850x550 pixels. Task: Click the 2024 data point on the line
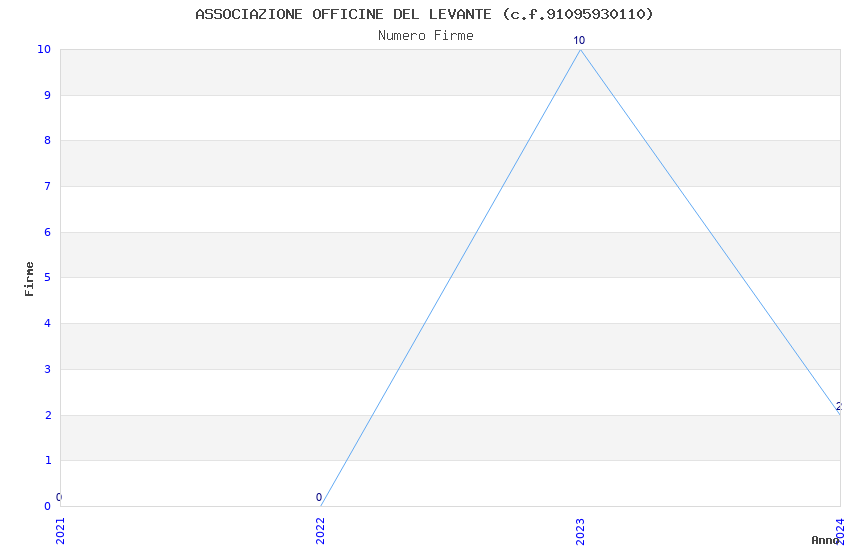(840, 415)
